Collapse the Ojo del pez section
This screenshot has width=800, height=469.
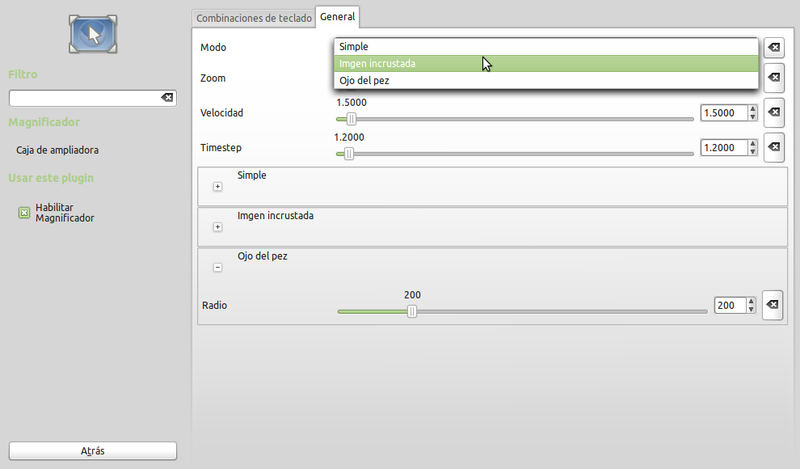(x=218, y=267)
